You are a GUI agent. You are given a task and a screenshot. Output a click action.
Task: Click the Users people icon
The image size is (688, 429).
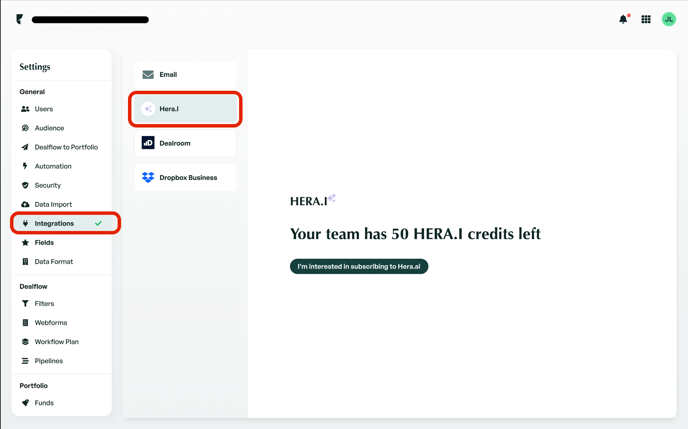pyautogui.click(x=25, y=109)
